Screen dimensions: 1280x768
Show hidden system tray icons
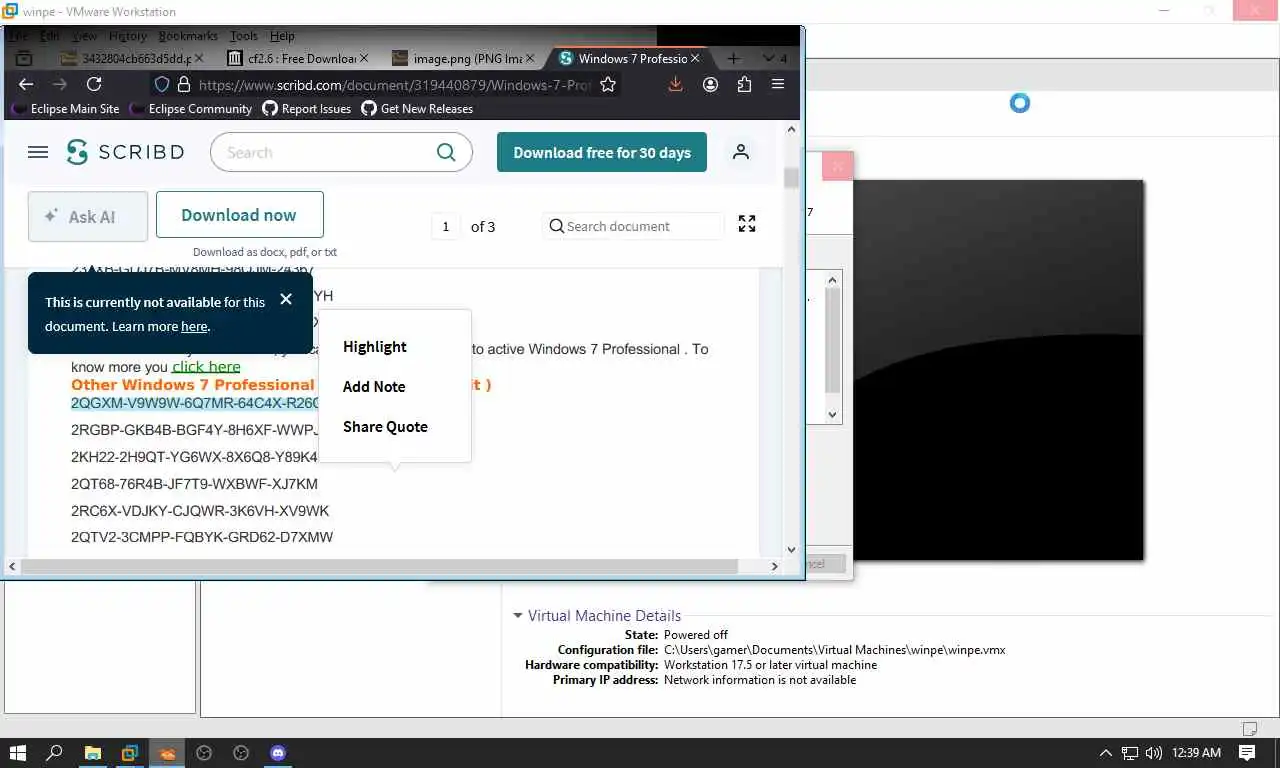tap(1105, 753)
